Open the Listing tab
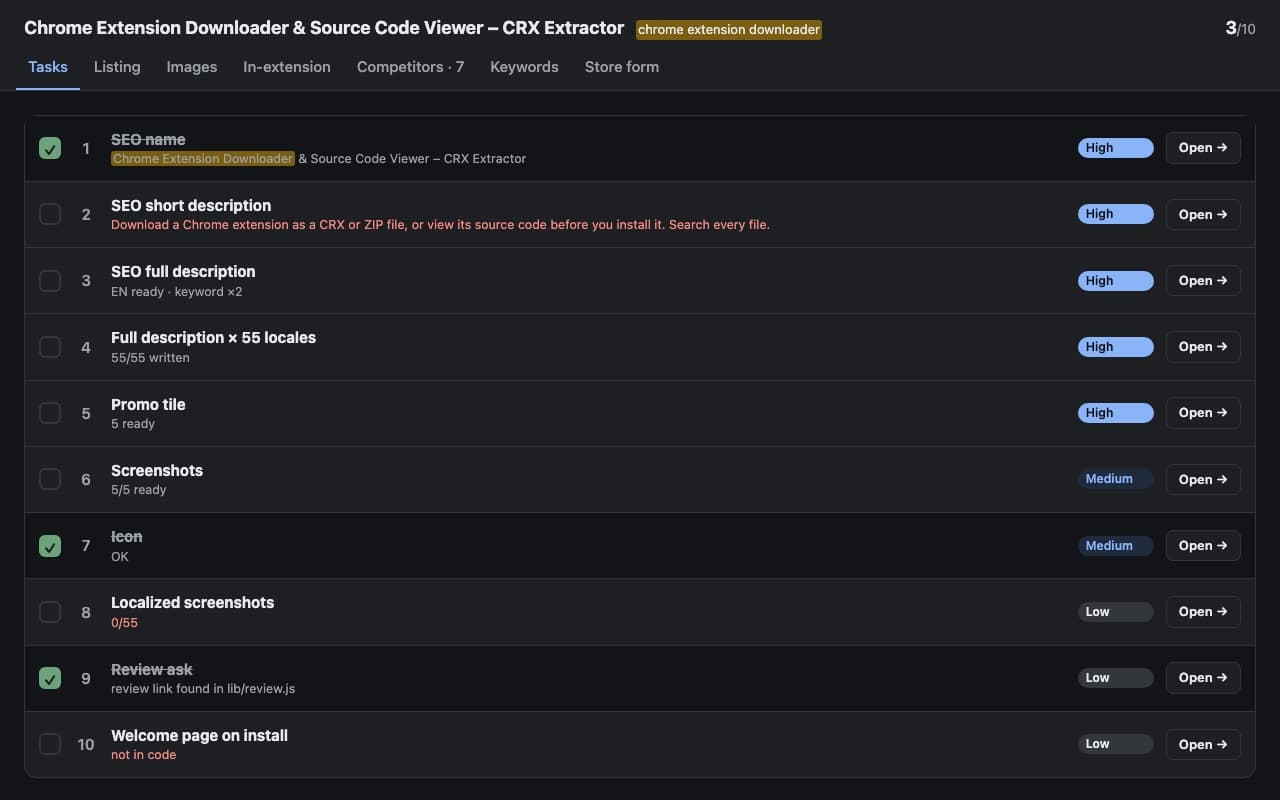Image resolution: width=1280 pixels, height=800 pixels. coord(117,67)
